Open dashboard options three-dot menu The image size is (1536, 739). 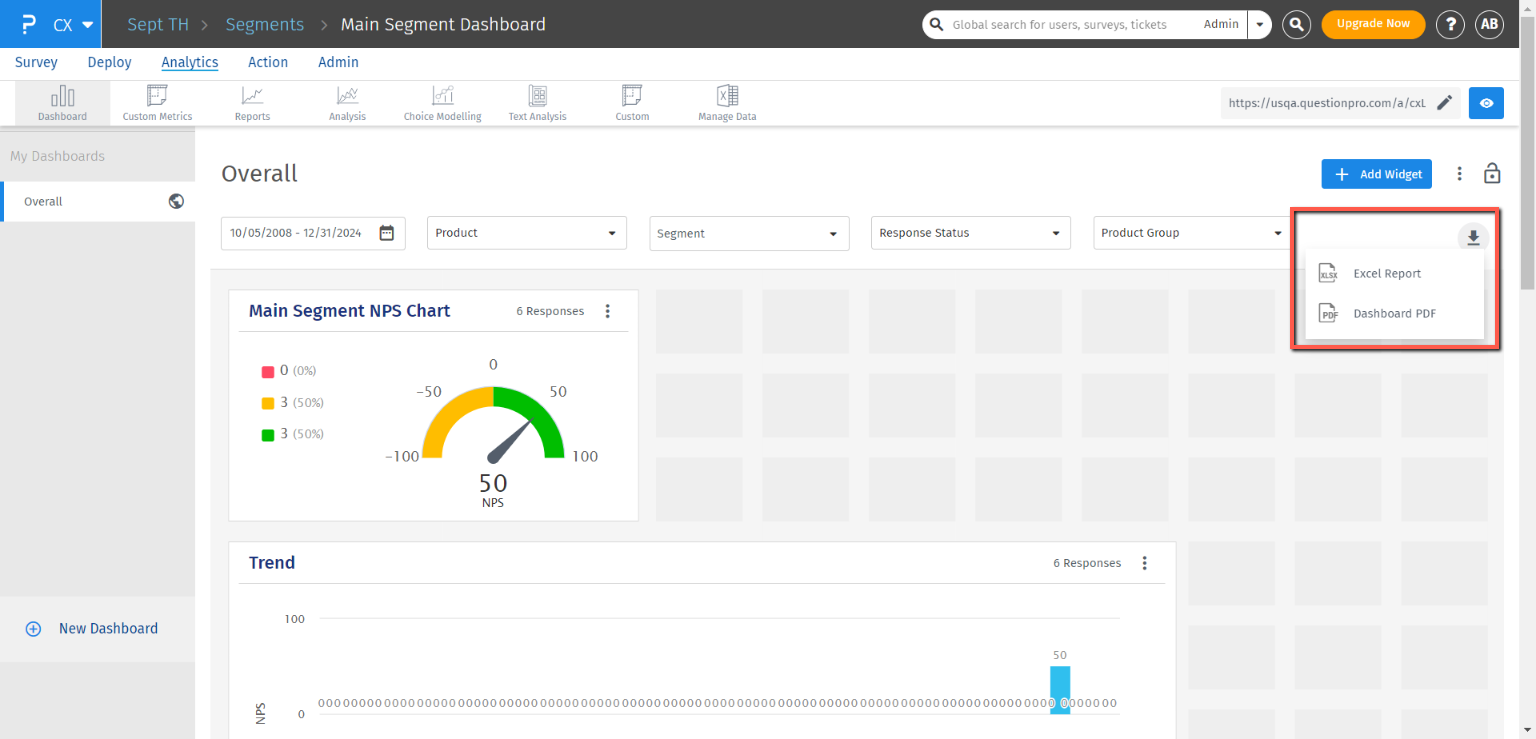pos(1460,174)
